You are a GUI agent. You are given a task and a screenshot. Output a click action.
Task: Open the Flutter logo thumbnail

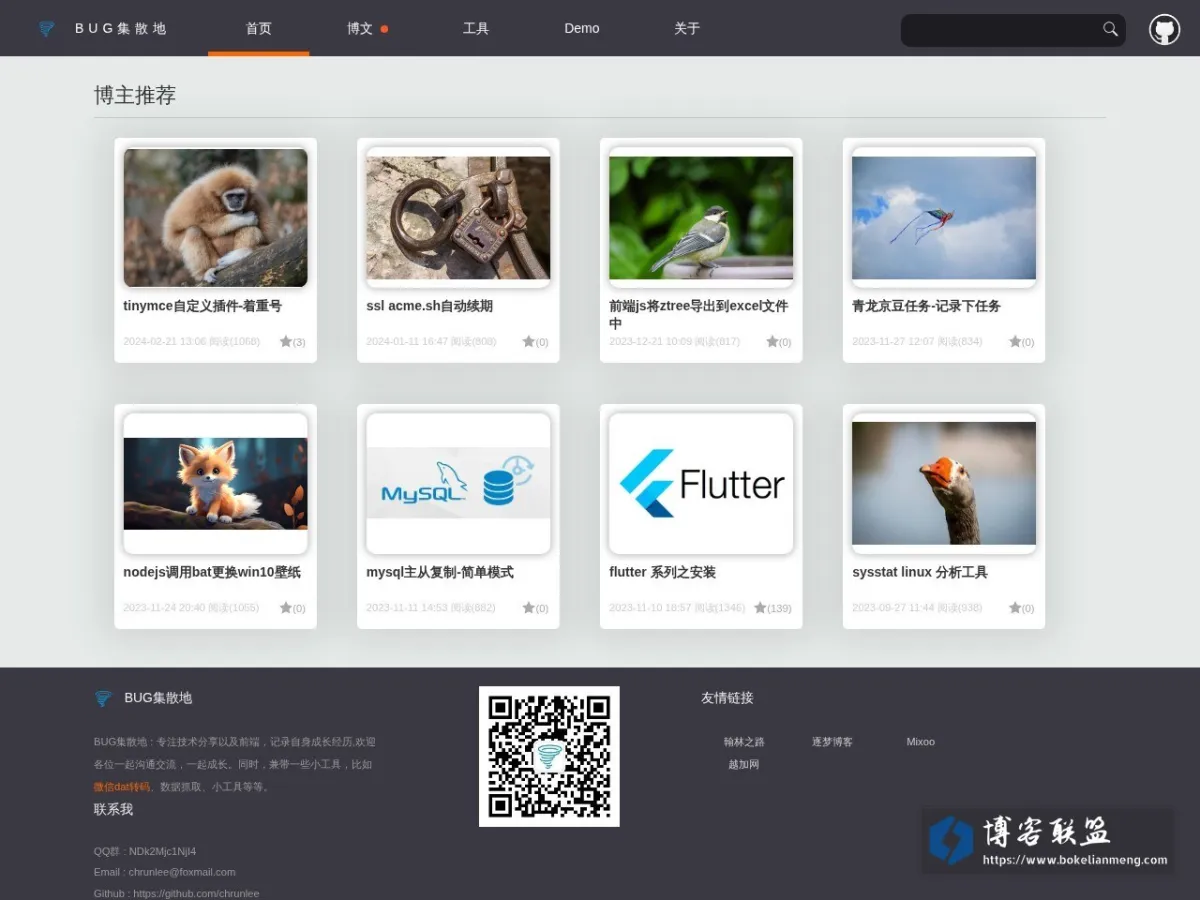(701, 483)
